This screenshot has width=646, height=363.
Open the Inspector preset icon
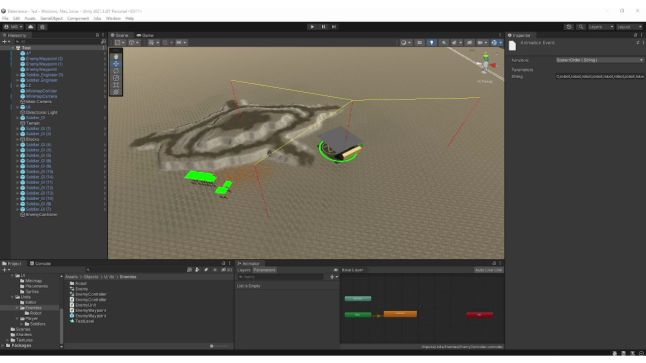click(638, 42)
